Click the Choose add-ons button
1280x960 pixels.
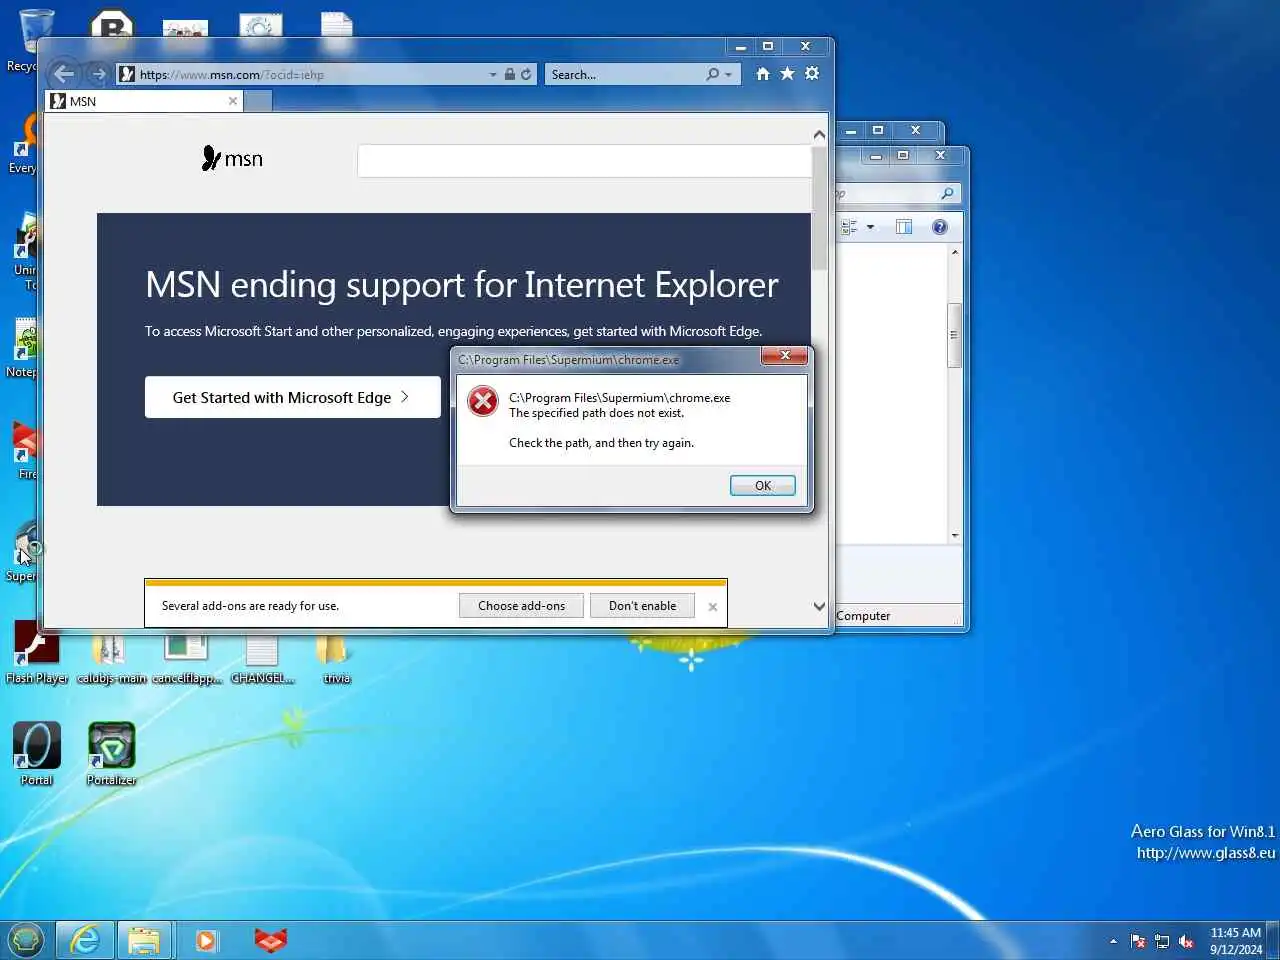521,606
